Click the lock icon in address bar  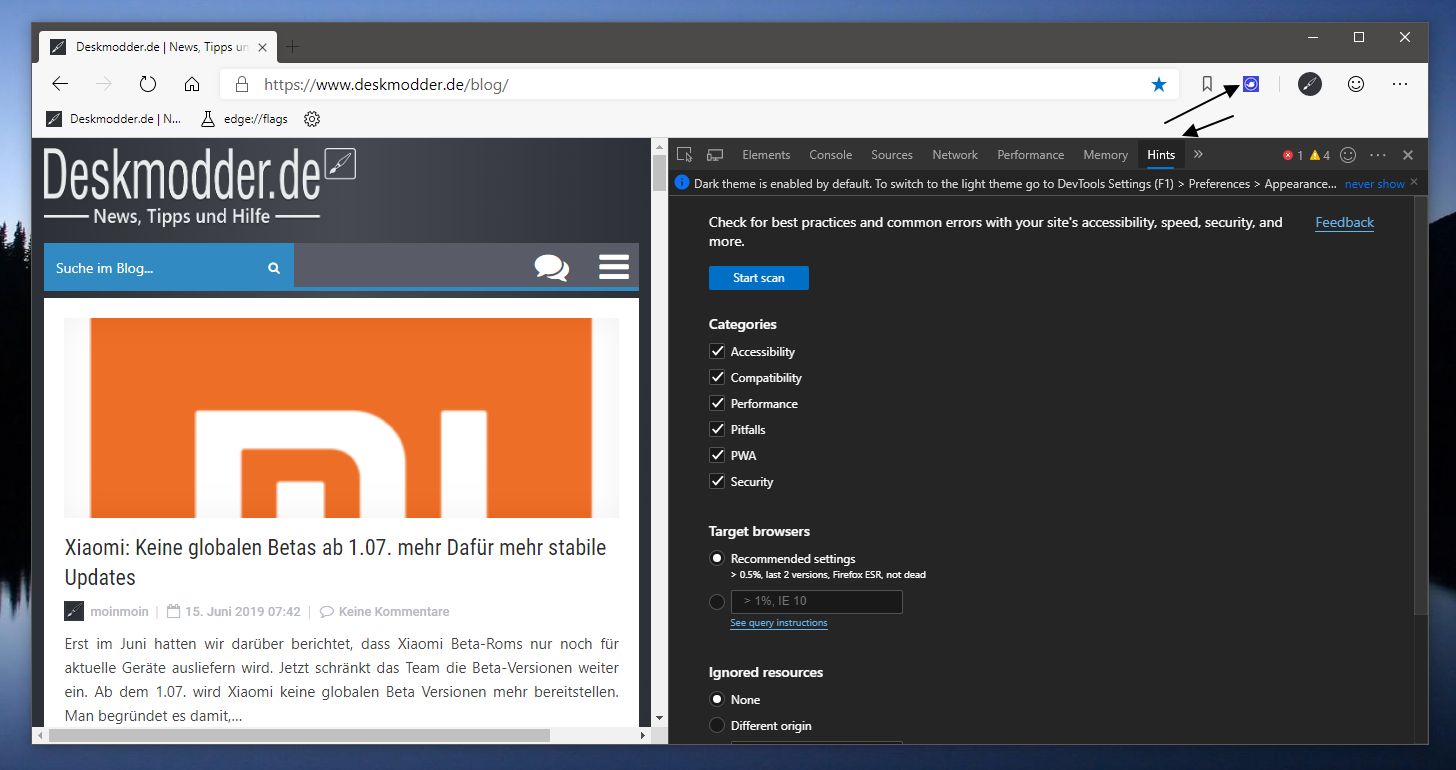pyautogui.click(x=241, y=85)
